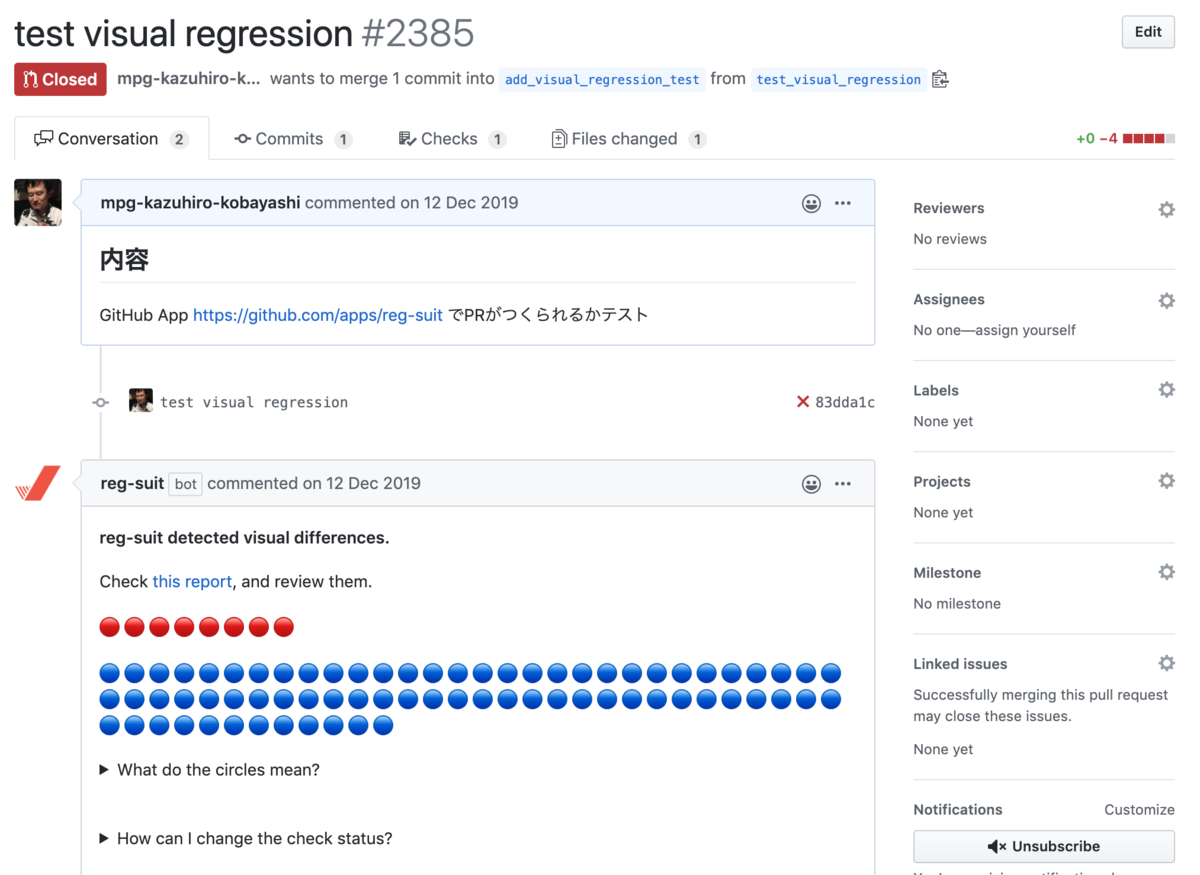The width and height of the screenshot is (1200, 875).
Task: Open Reviewers settings gear
Action: [1166, 209]
